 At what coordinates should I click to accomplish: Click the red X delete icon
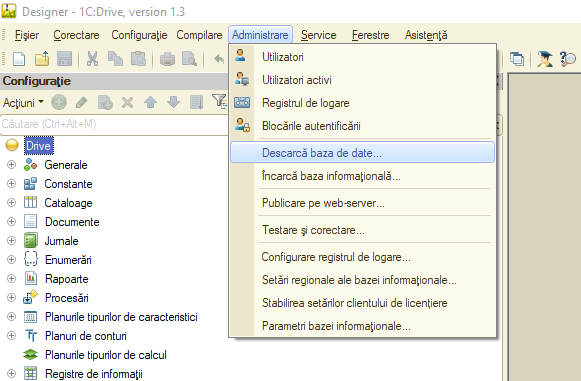(x=127, y=102)
